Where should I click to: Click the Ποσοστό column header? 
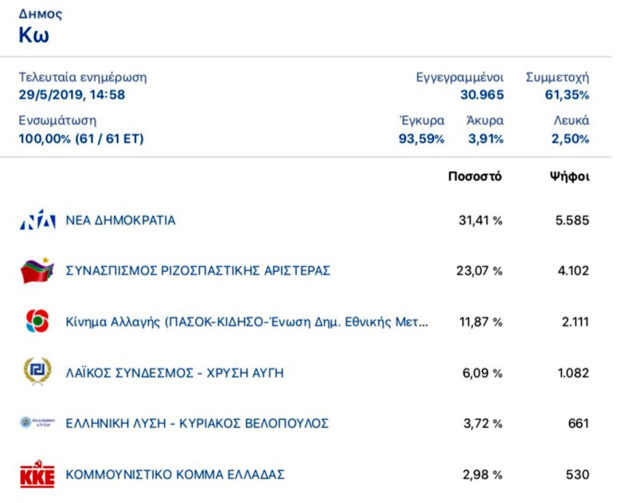(475, 176)
